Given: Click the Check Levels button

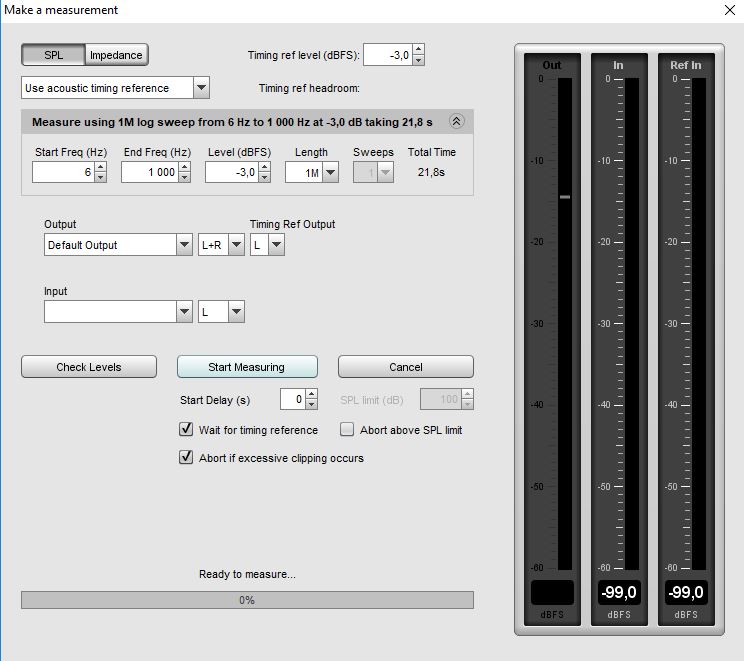Looking at the screenshot, I should (89, 367).
